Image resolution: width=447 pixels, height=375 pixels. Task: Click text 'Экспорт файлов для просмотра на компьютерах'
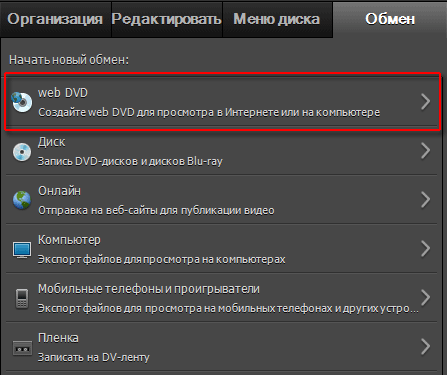162,259
